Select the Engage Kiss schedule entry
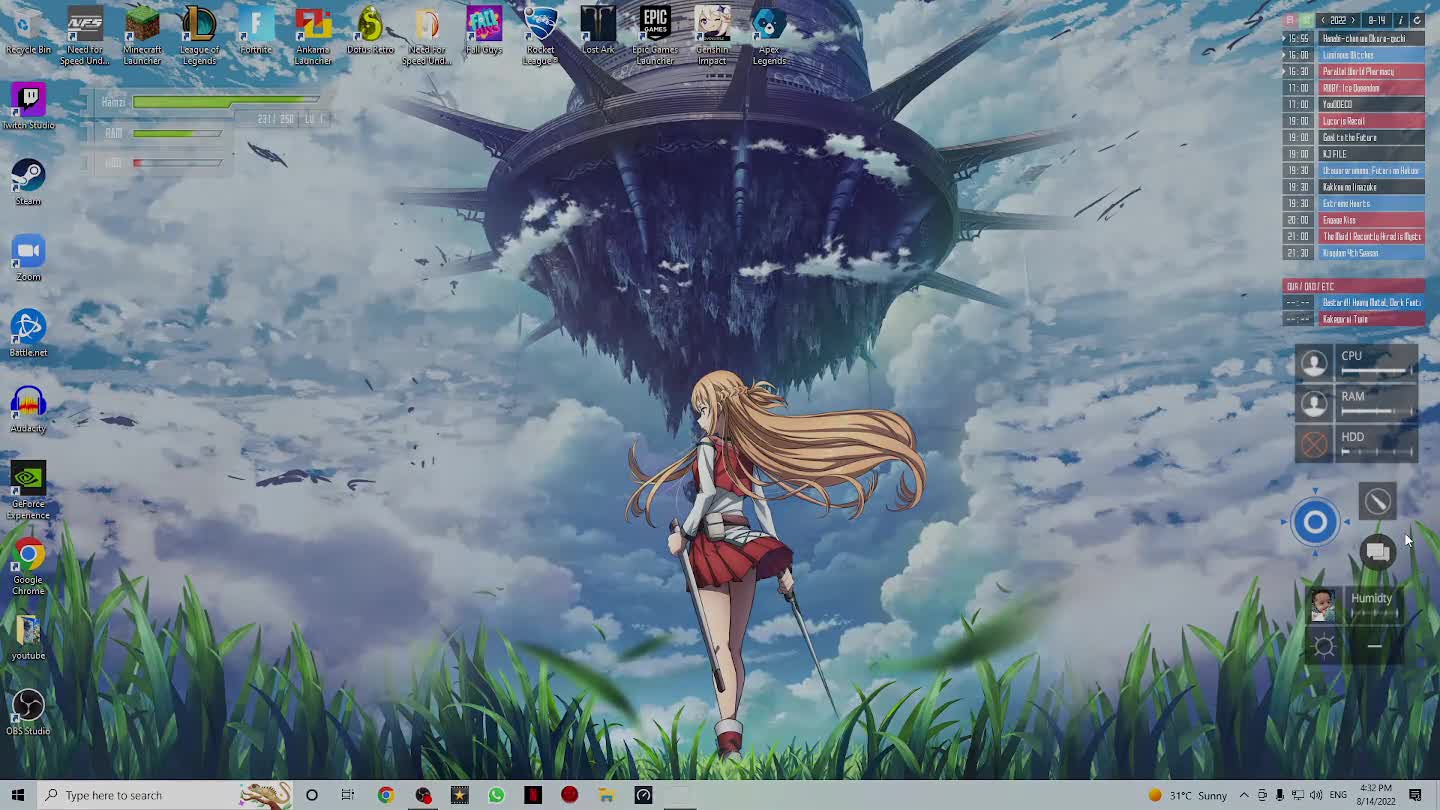1440x810 pixels. [x=1372, y=220]
